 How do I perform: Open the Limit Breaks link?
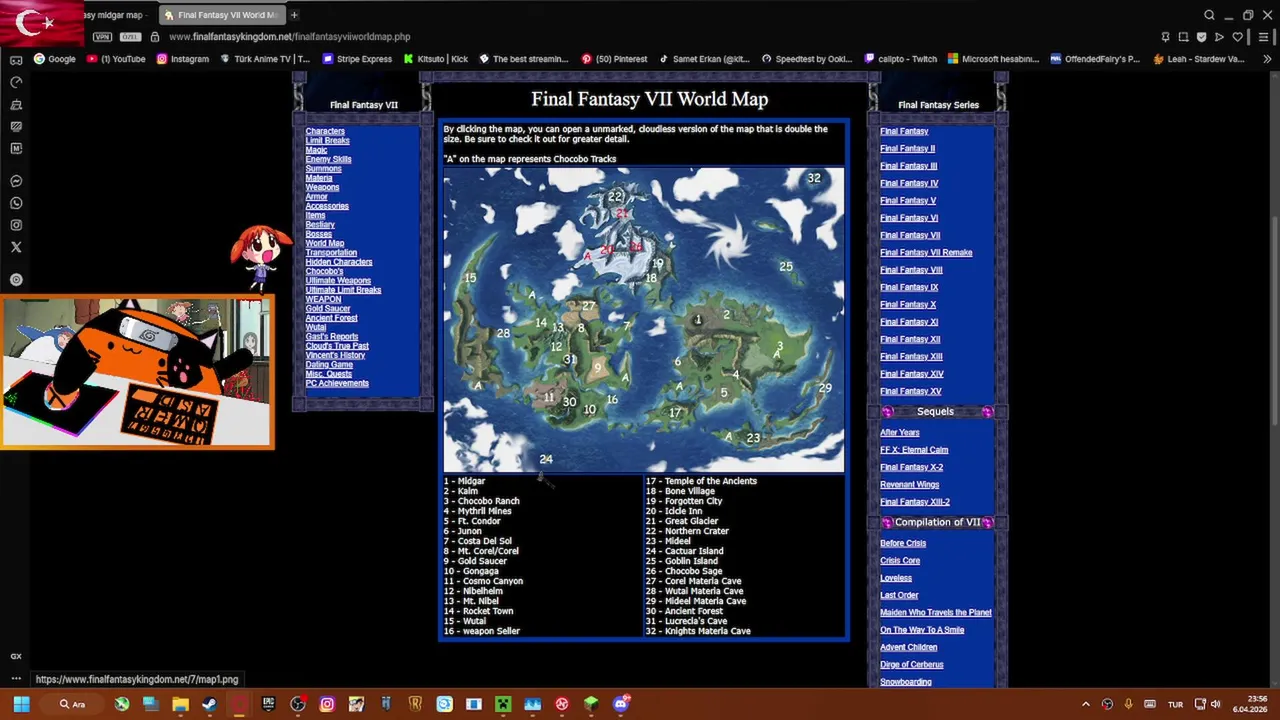point(327,141)
